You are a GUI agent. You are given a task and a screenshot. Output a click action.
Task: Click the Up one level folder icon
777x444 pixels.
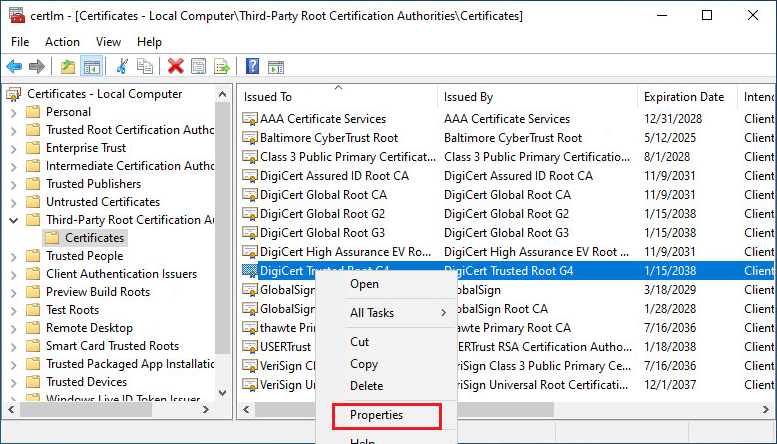(67, 66)
